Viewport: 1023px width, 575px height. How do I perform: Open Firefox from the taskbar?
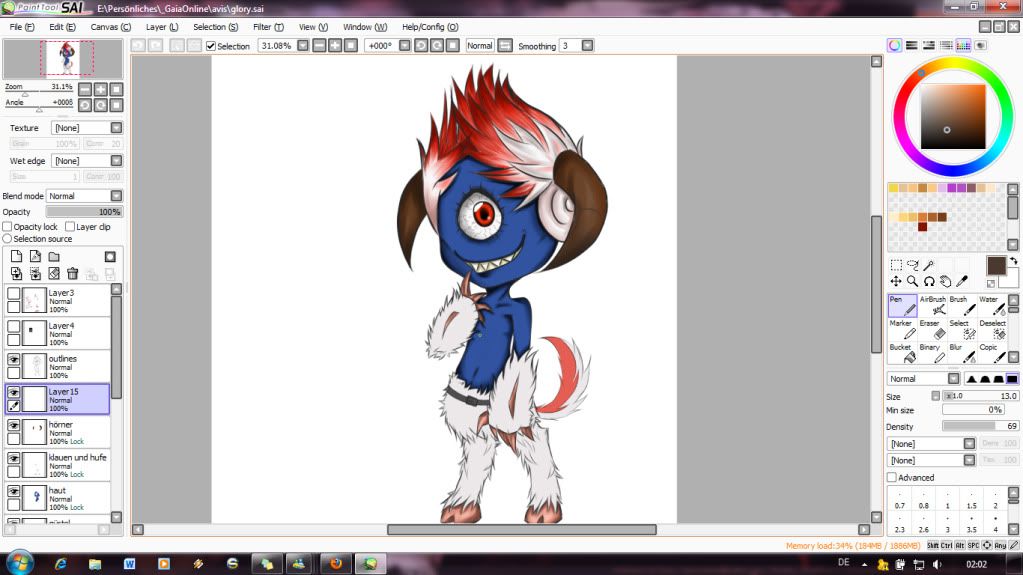click(336, 563)
